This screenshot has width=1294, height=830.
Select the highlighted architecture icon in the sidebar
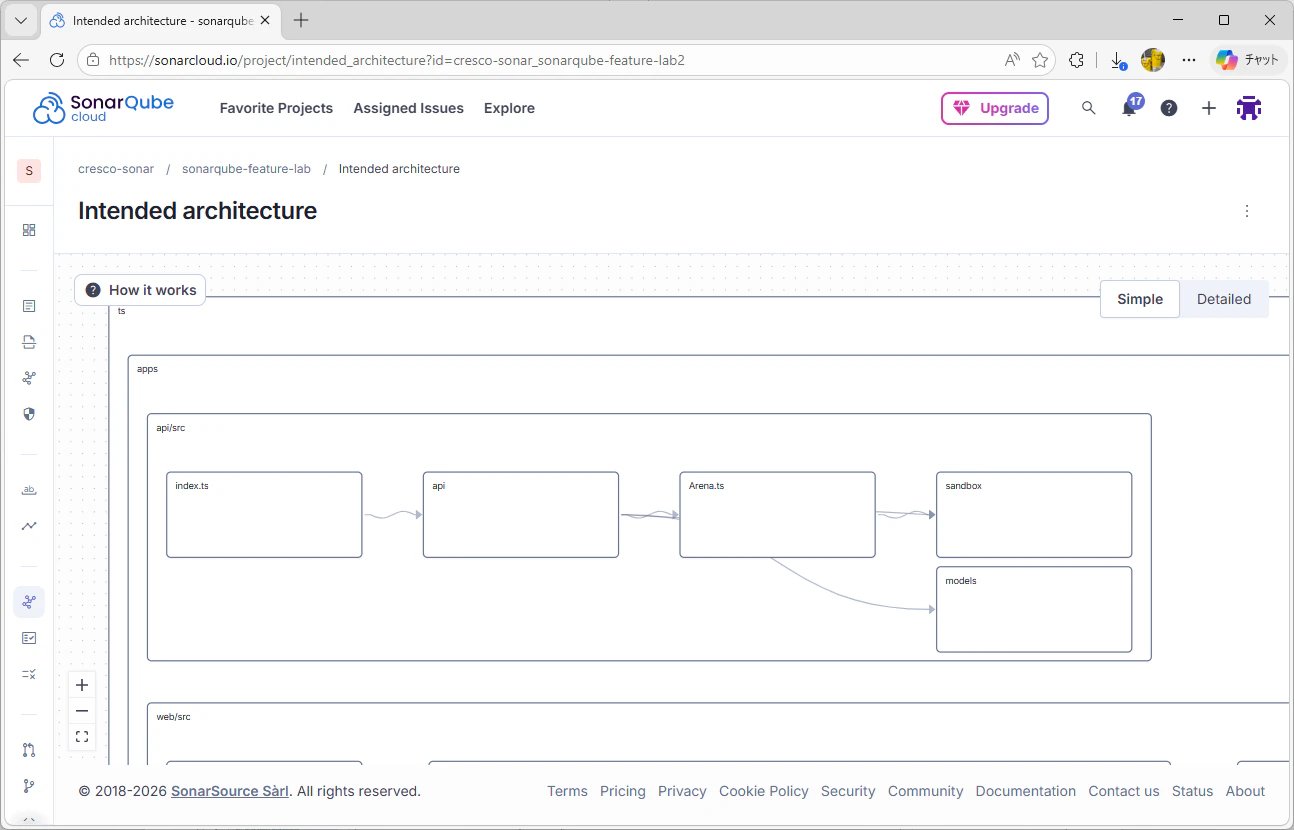29,602
